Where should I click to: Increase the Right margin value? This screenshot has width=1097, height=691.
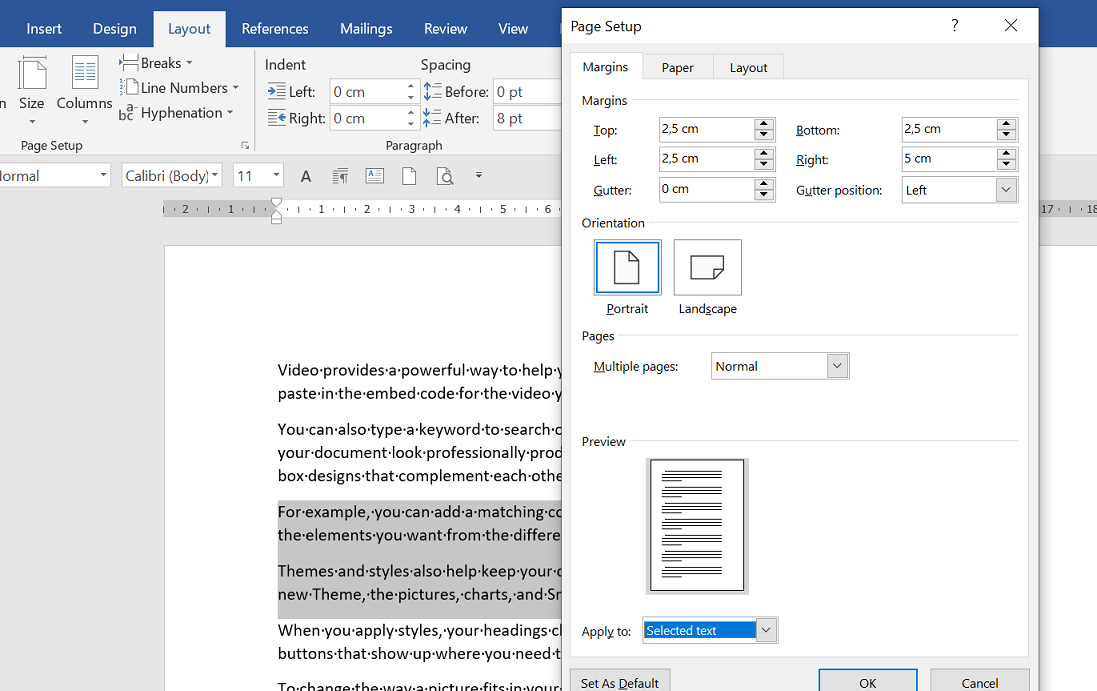1006,153
